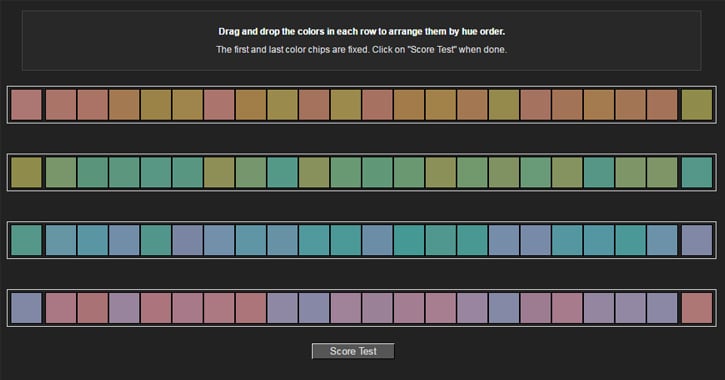Image resolution: width=725 pixels, height=380 pixels.
Task: Select the fixed teal chip ending the second row
Action: (x=697, y=172)
